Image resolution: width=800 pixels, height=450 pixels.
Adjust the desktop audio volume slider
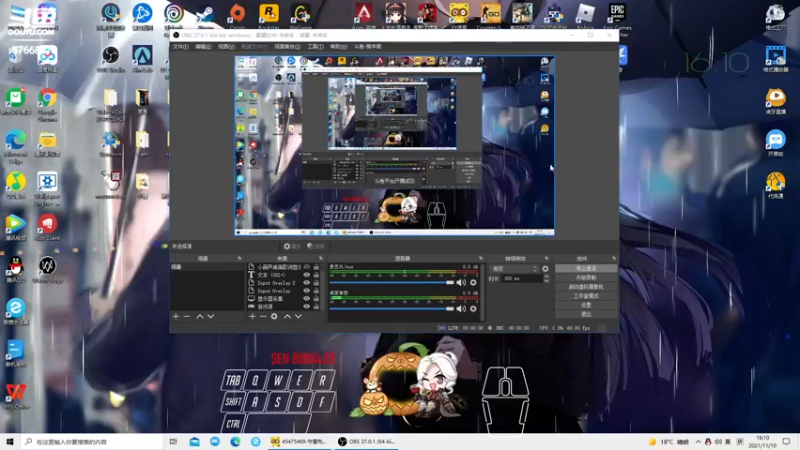[x=392, y=309]
